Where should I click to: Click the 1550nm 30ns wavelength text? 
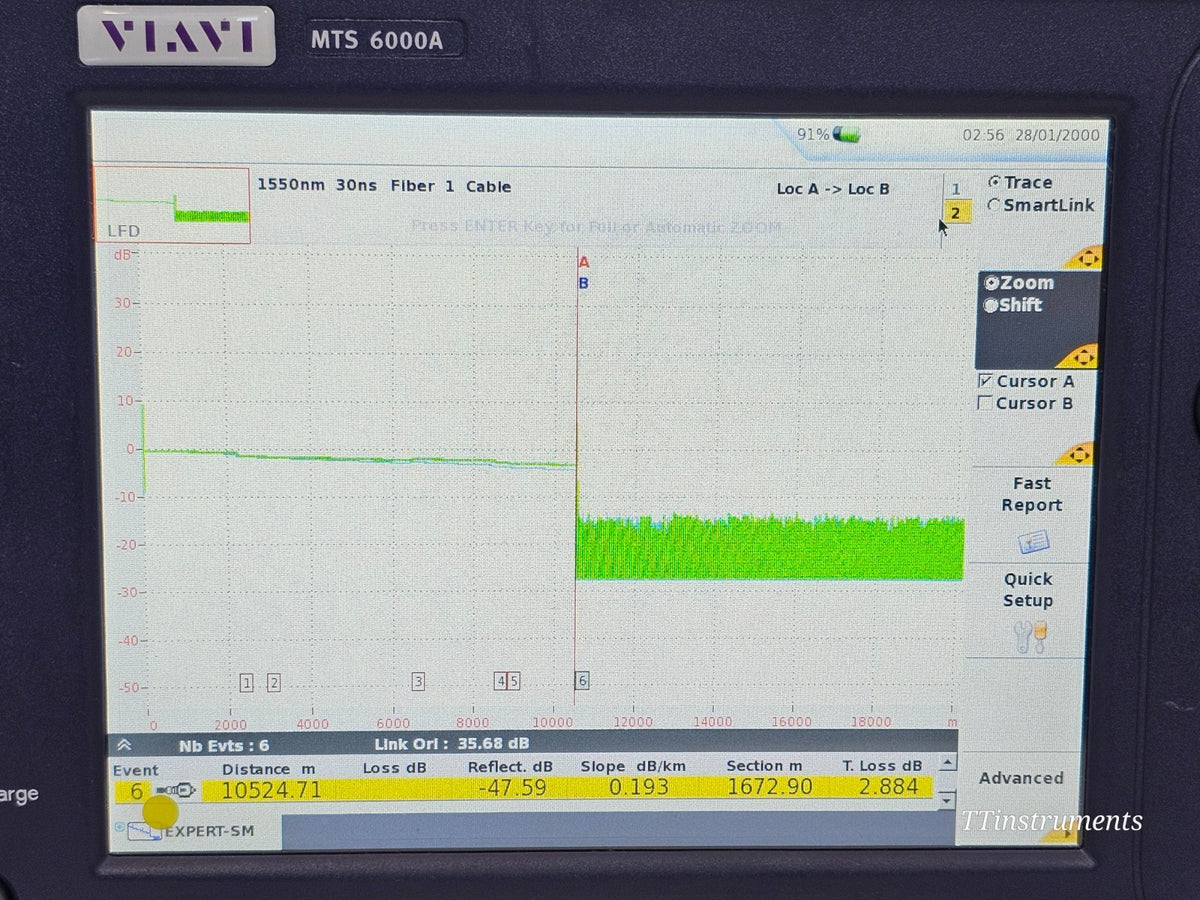[x=317, y=186]
